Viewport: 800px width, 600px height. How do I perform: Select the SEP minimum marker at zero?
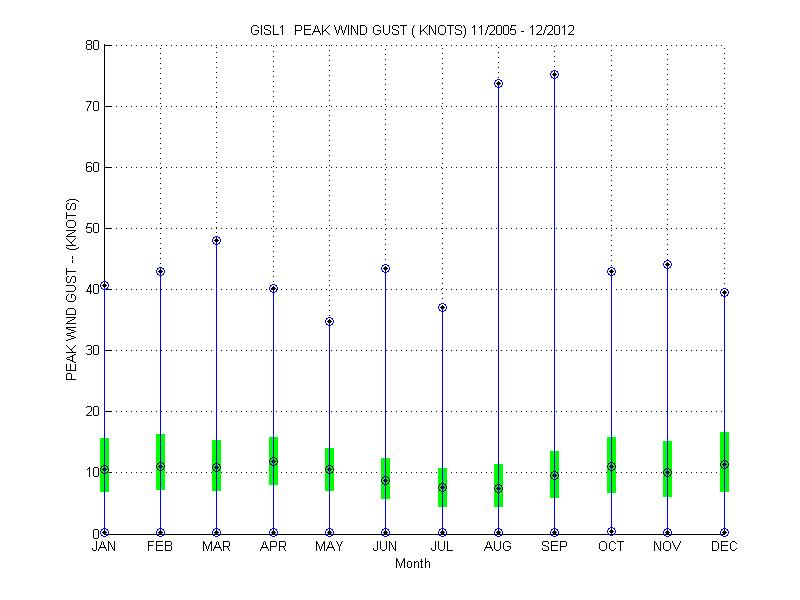pos(555,533)
